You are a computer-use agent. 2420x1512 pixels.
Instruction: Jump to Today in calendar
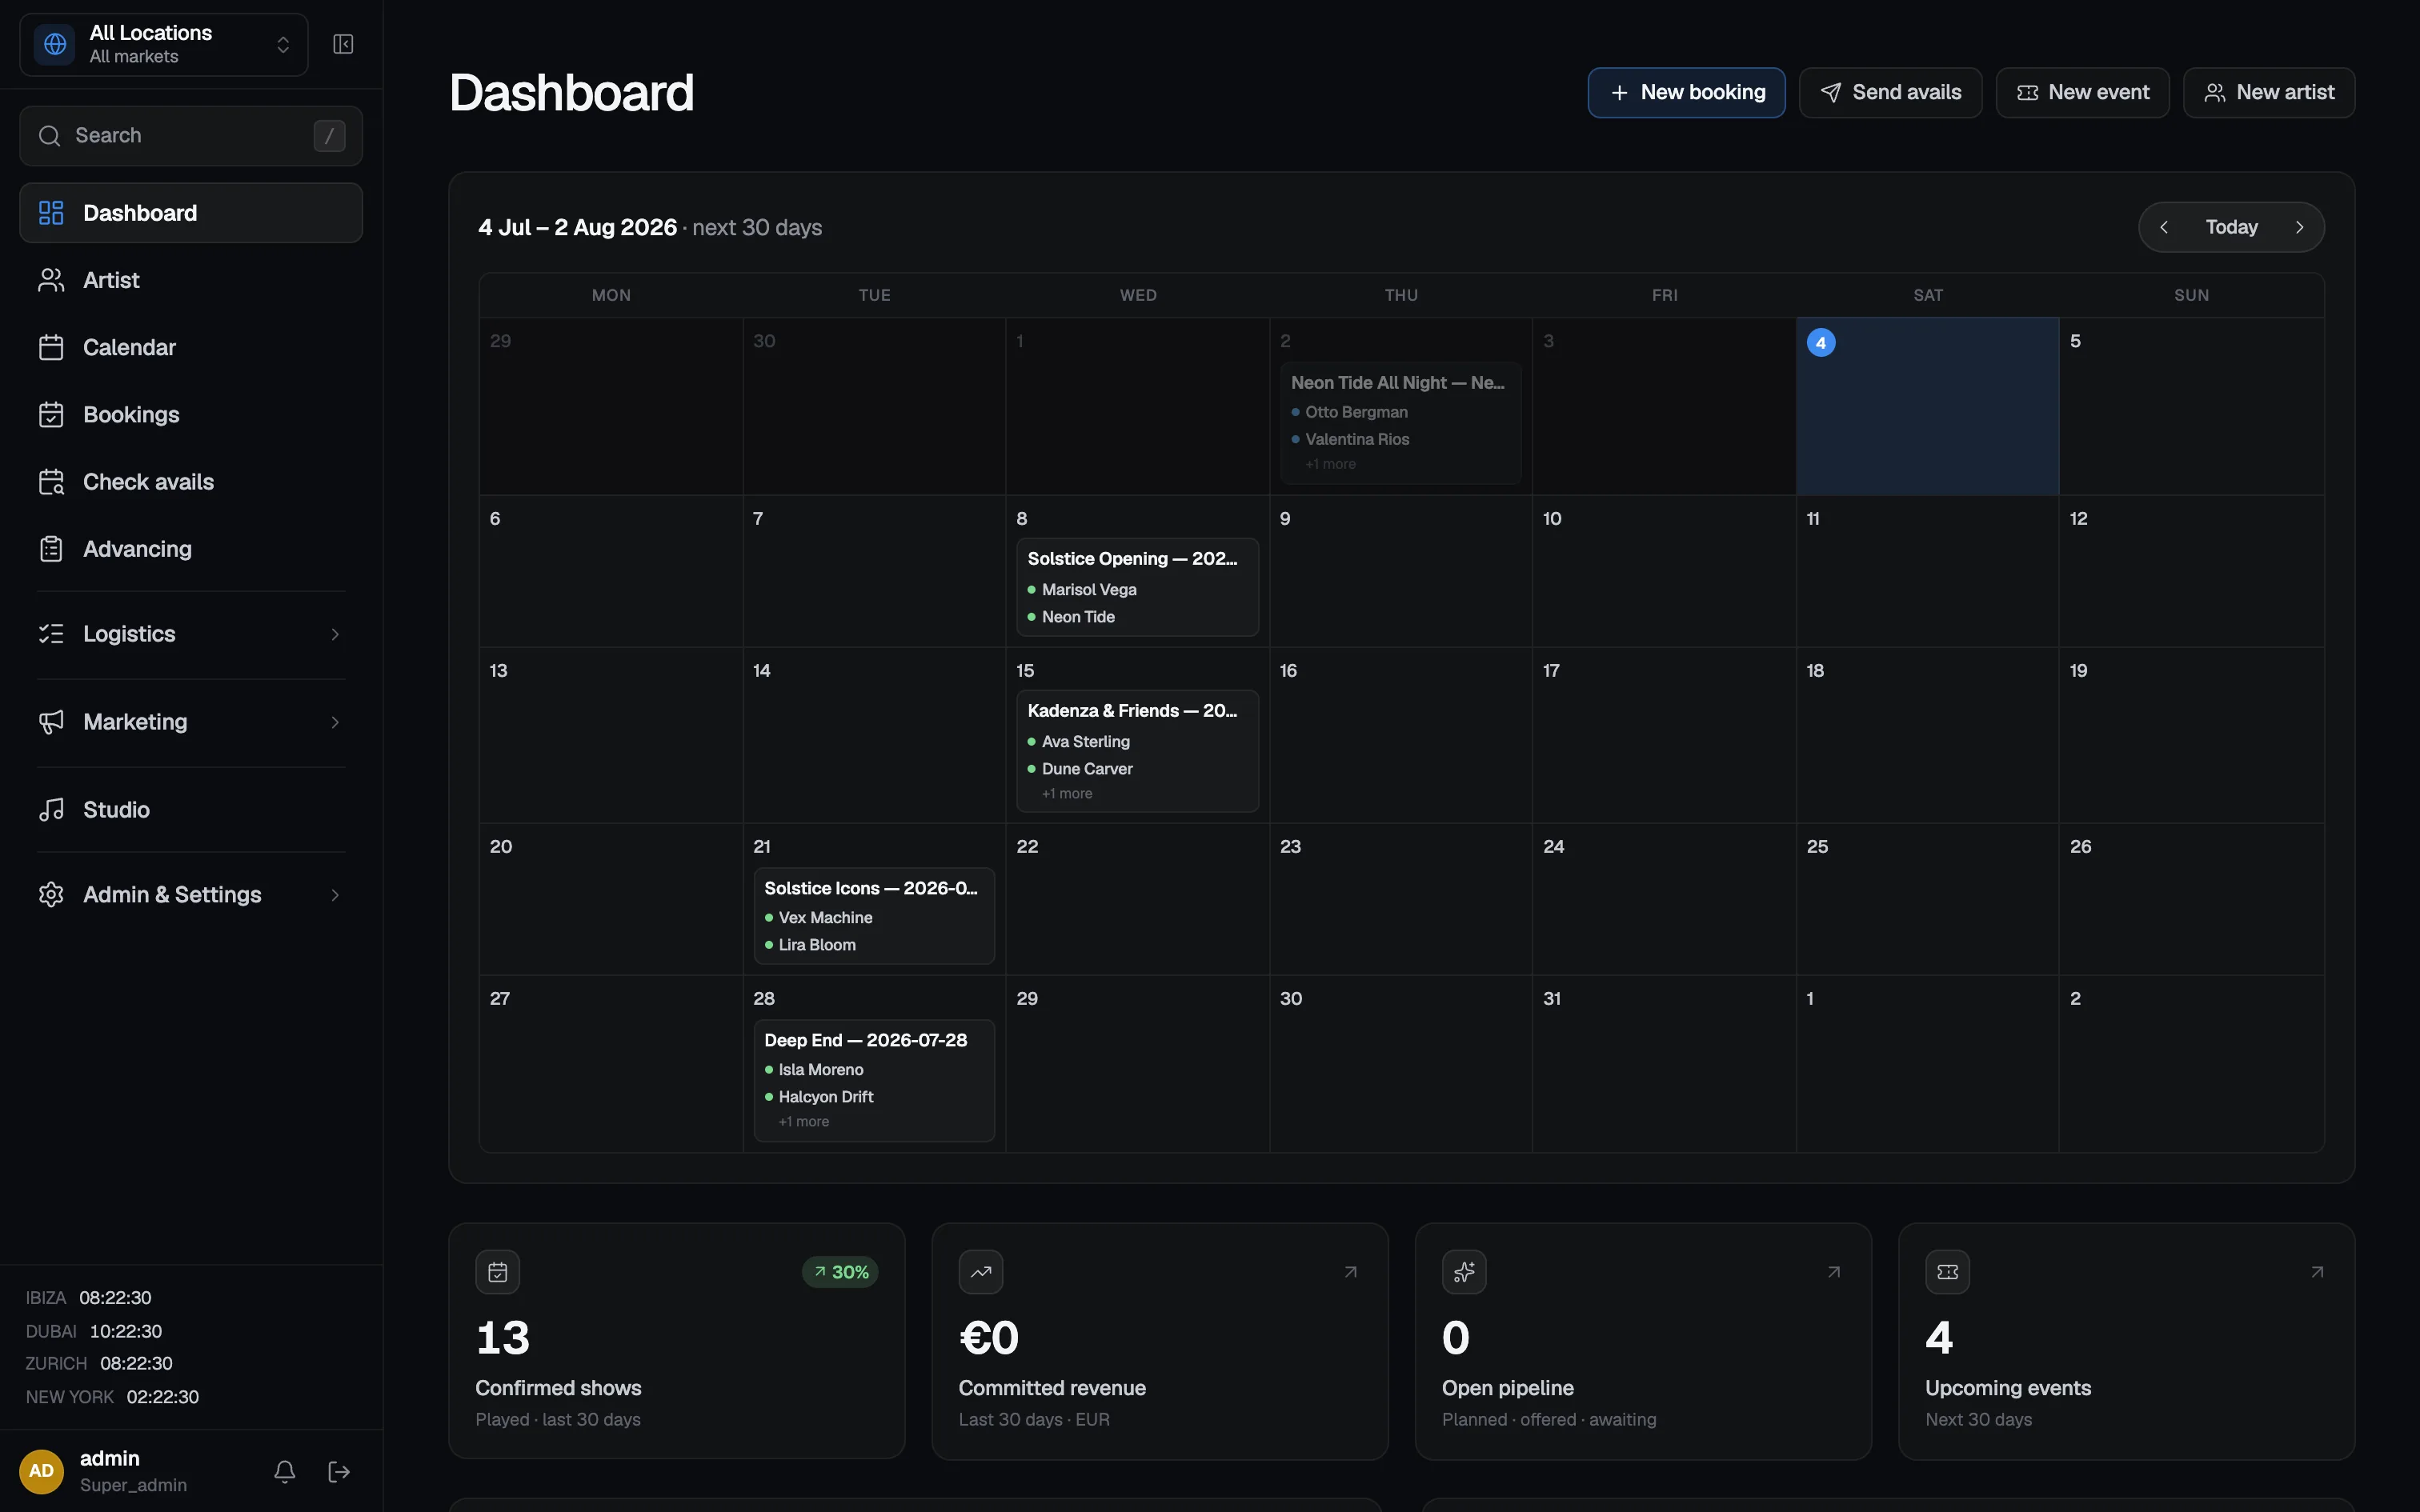point(2231,227)
